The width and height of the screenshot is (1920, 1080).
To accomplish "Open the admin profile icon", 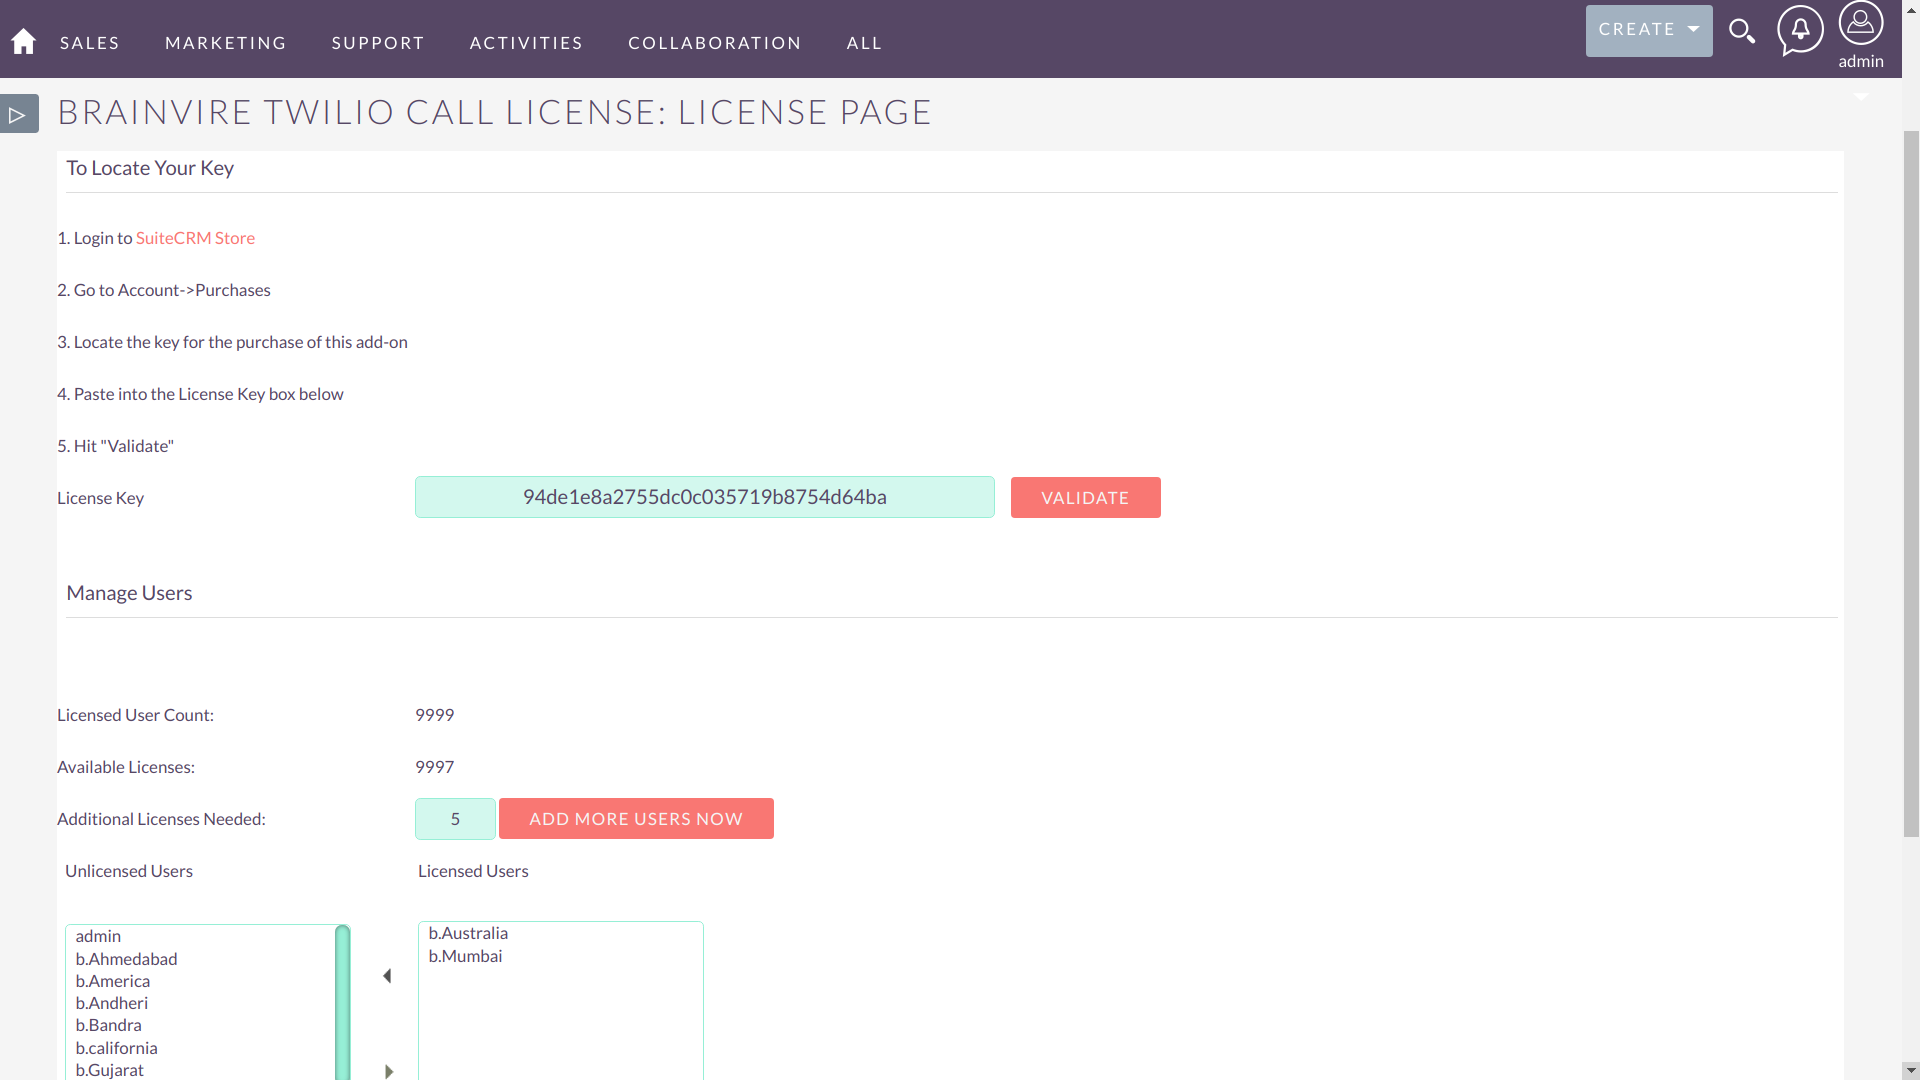I will [1860, 21].
